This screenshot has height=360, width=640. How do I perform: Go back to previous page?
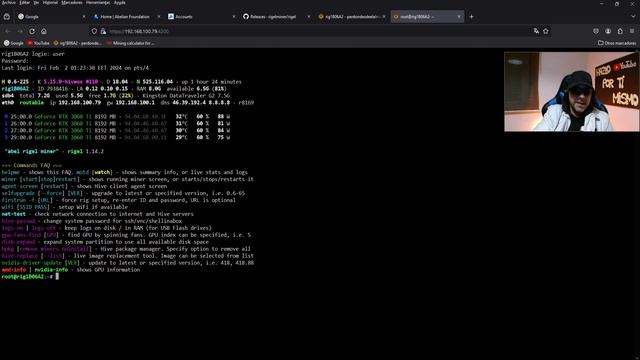[8, 31]
